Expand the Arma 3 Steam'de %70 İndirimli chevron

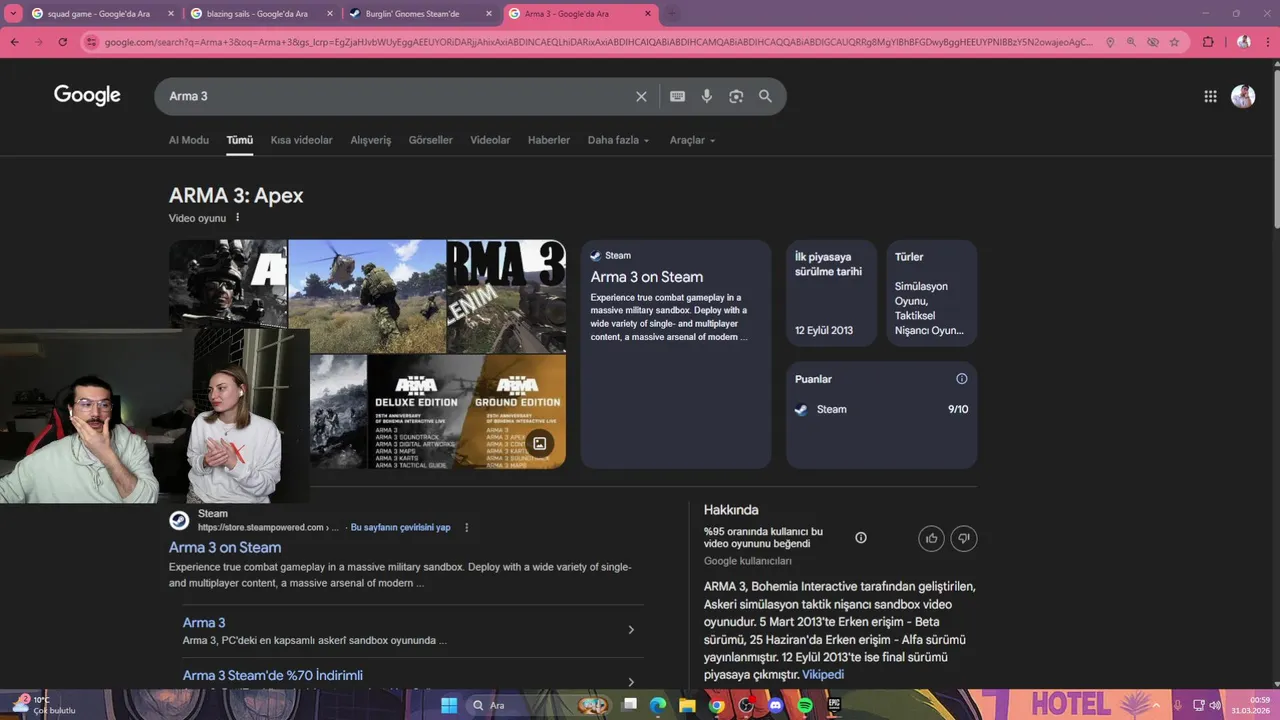631,682
